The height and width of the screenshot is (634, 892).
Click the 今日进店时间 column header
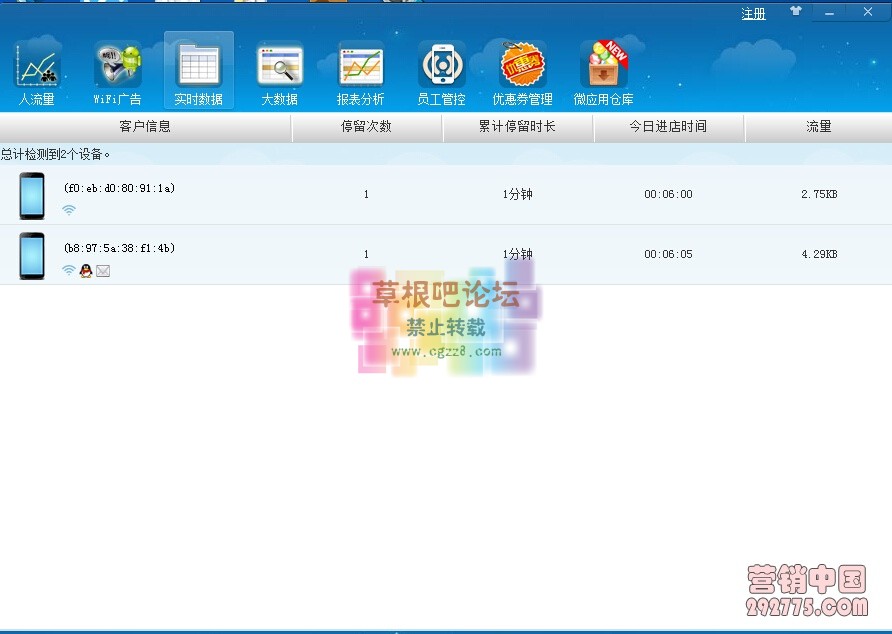669,127
